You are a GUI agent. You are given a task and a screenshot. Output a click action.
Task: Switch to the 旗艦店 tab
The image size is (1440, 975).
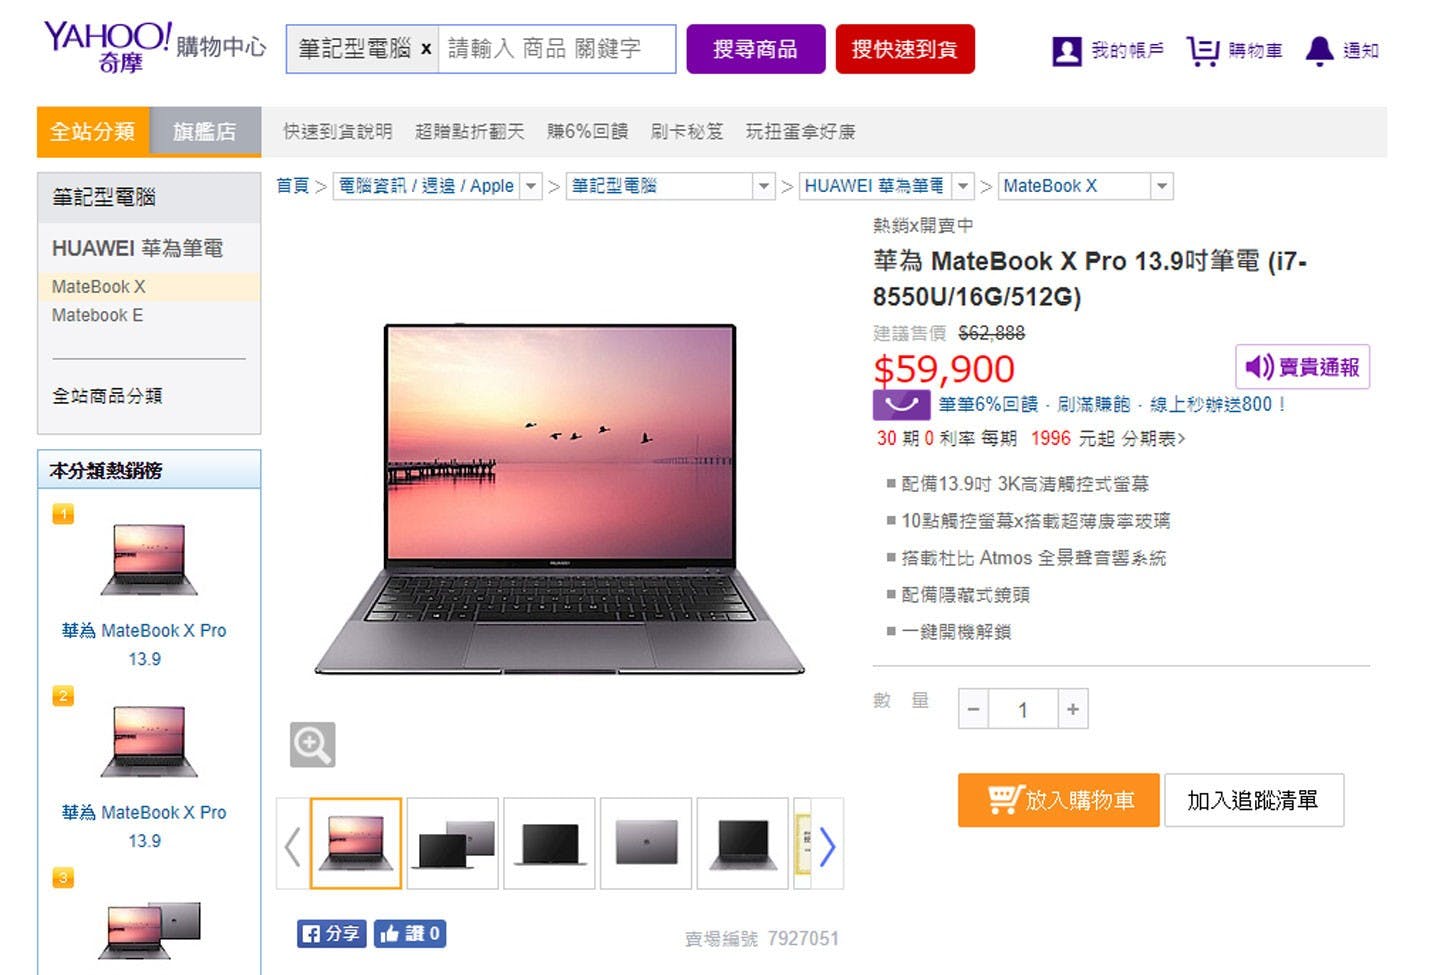click(x=205, y=132)
